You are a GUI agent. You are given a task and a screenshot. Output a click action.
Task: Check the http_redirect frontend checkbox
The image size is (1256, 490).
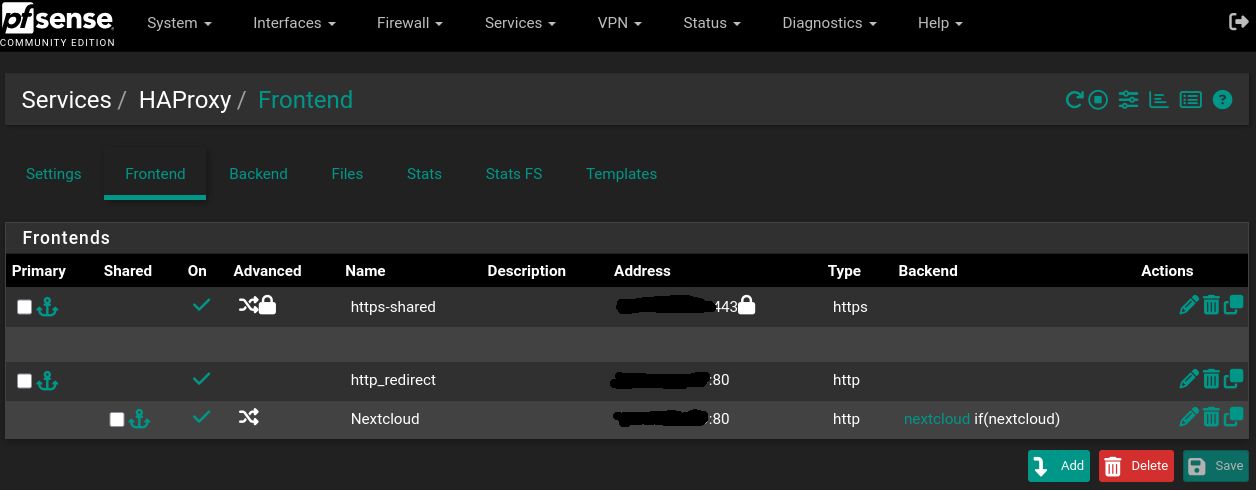pyautogui.click(x=25, y=381)
